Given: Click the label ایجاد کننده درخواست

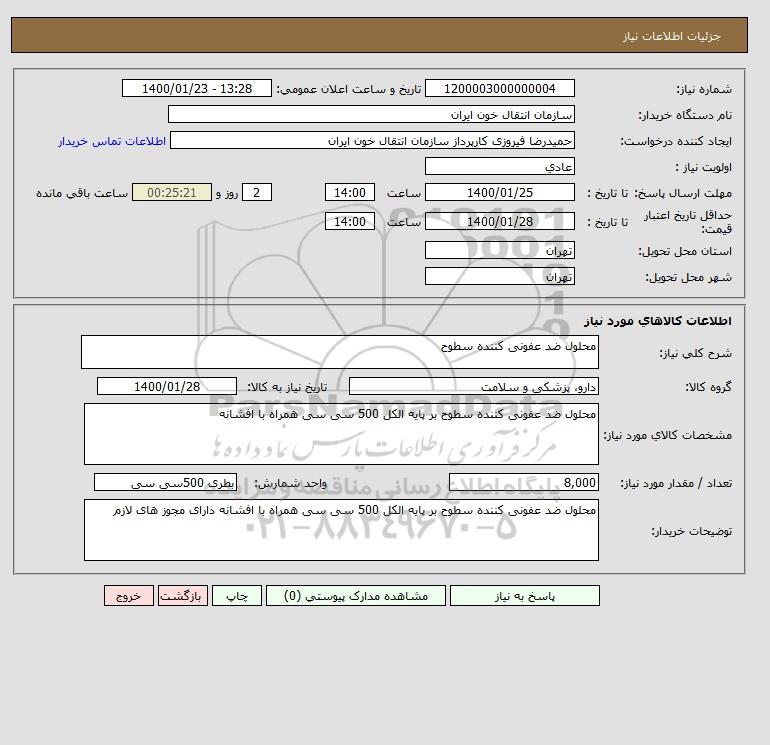Looking at the screenshot, I should pos(676,141).
